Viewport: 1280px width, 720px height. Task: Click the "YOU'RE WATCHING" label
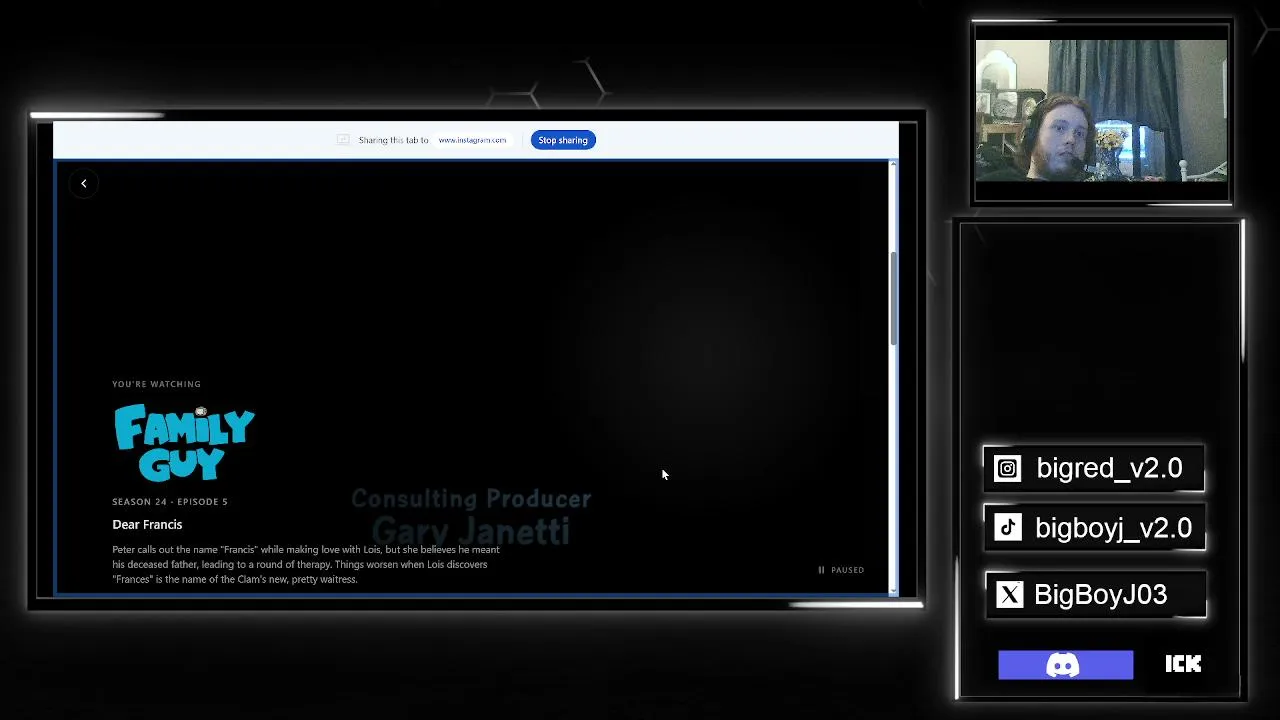(x=156, y=384)
